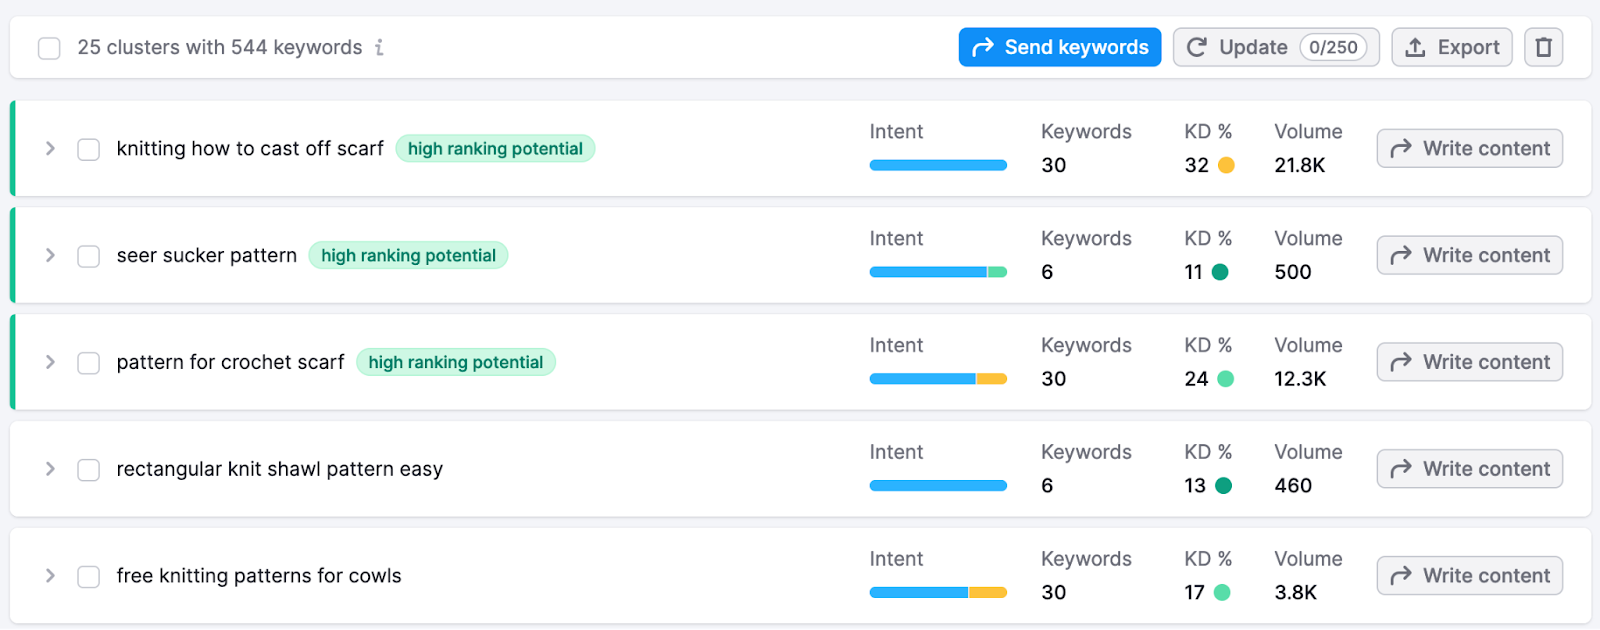
Task: Write content for knitting how to cast off scarf
Action: [x=1470, y=148]
